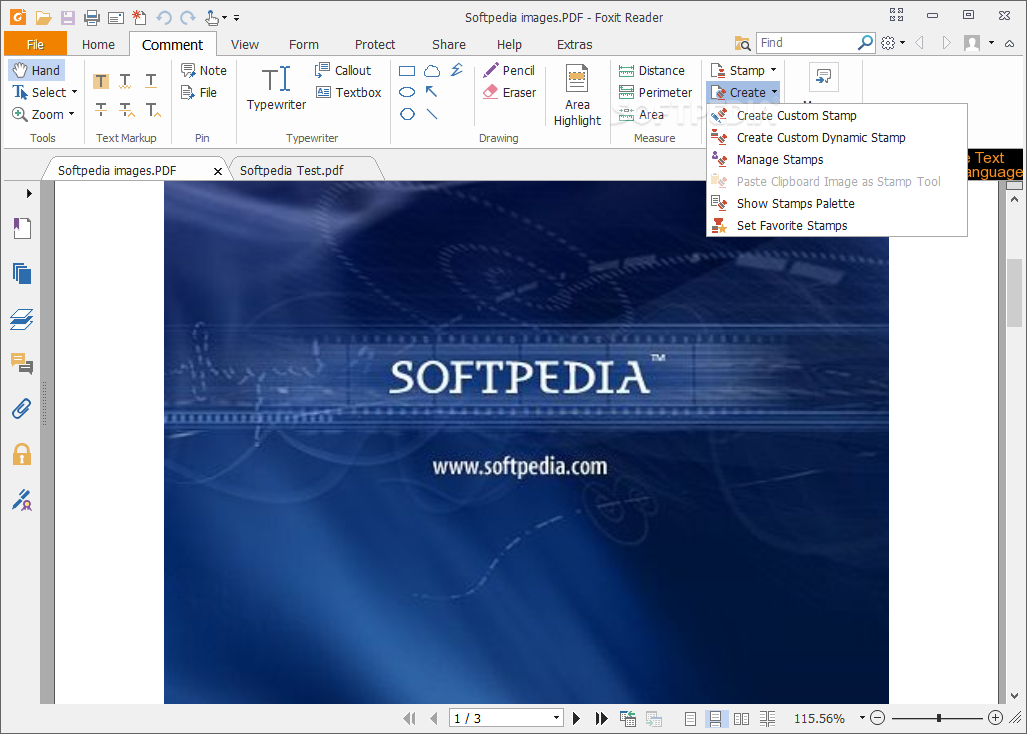This screenshot has width=1027, height=734.
Task: Click the Typewriter tool button
Action: click(276, 88)
